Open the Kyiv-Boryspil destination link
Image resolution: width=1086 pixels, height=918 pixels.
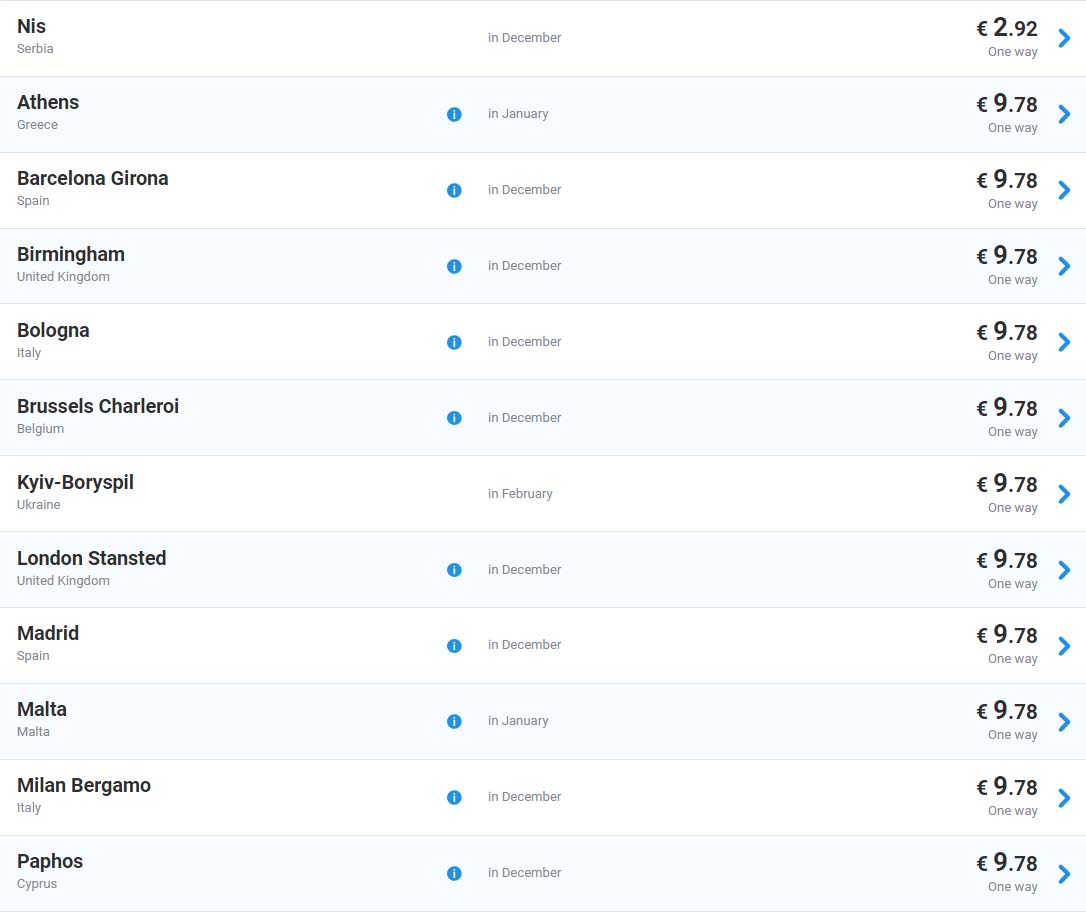75,483
